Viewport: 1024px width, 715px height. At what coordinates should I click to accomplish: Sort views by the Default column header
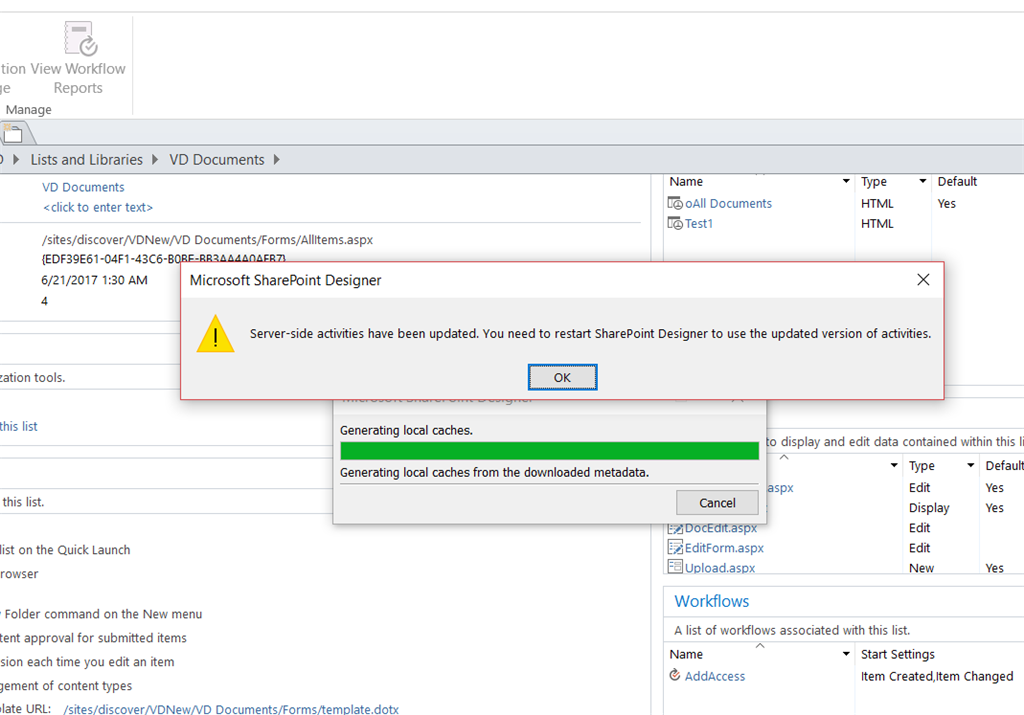pyautogui.click(x=957, y=182)
